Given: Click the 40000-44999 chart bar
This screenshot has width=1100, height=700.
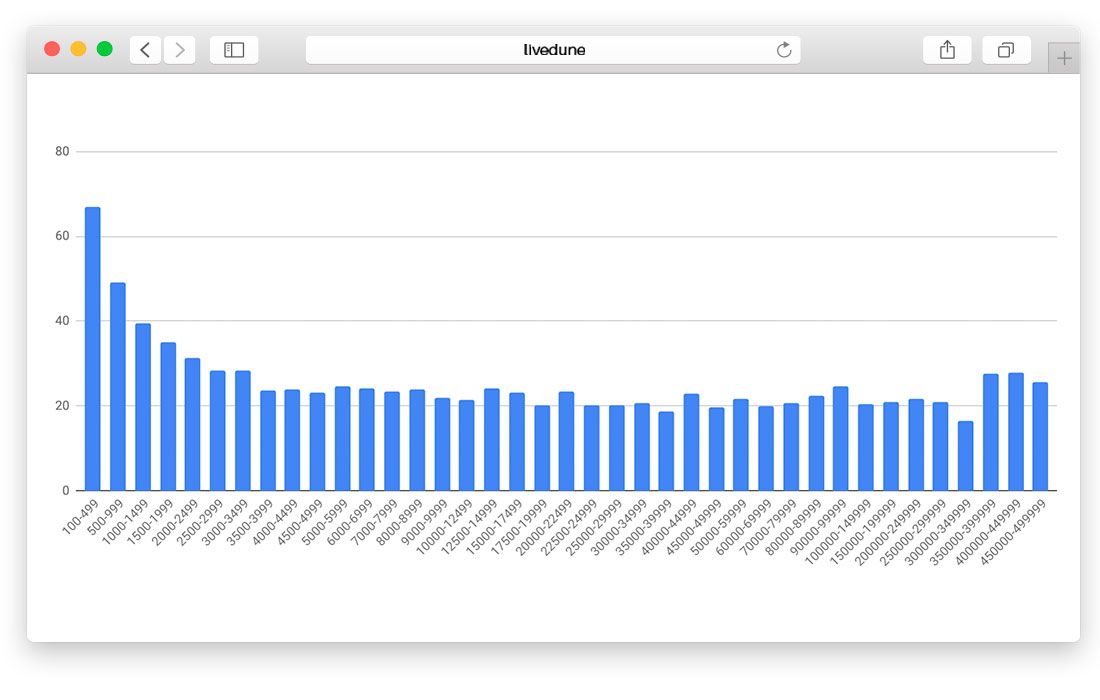Looking at the screenshot, I should pyautogui.click(x=691, y=442).
